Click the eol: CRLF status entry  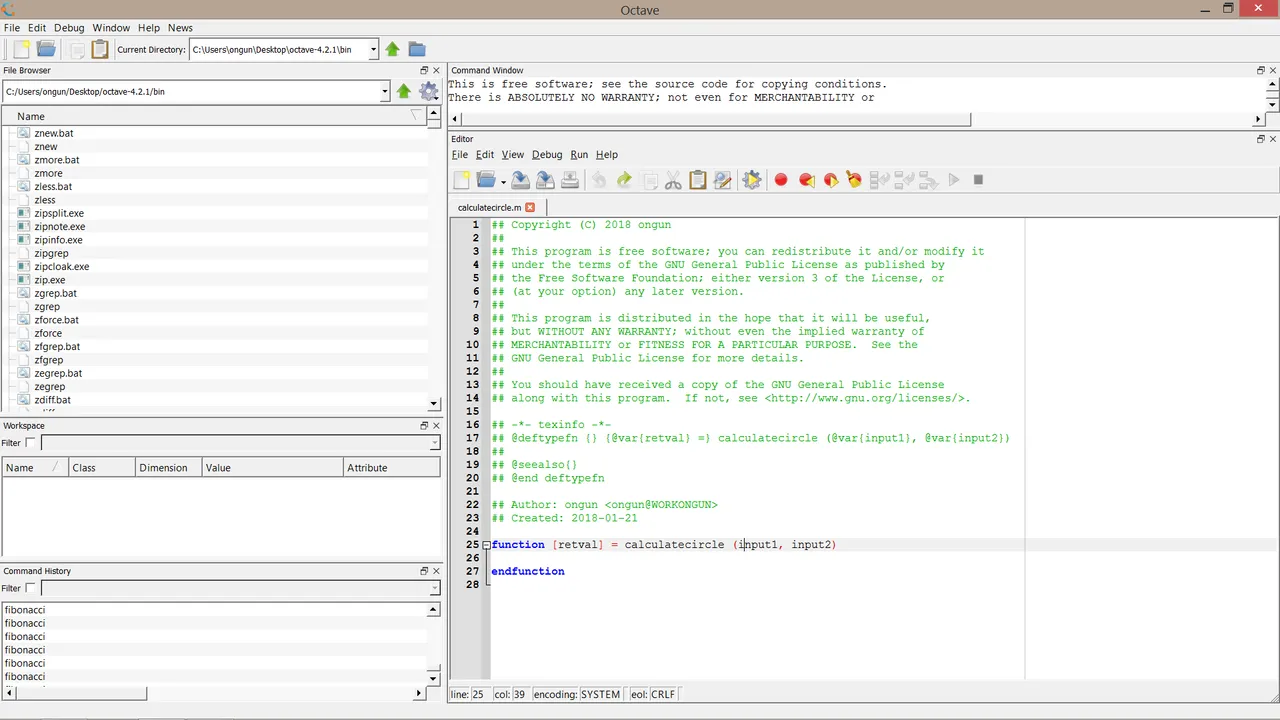(x=652, y=694)
